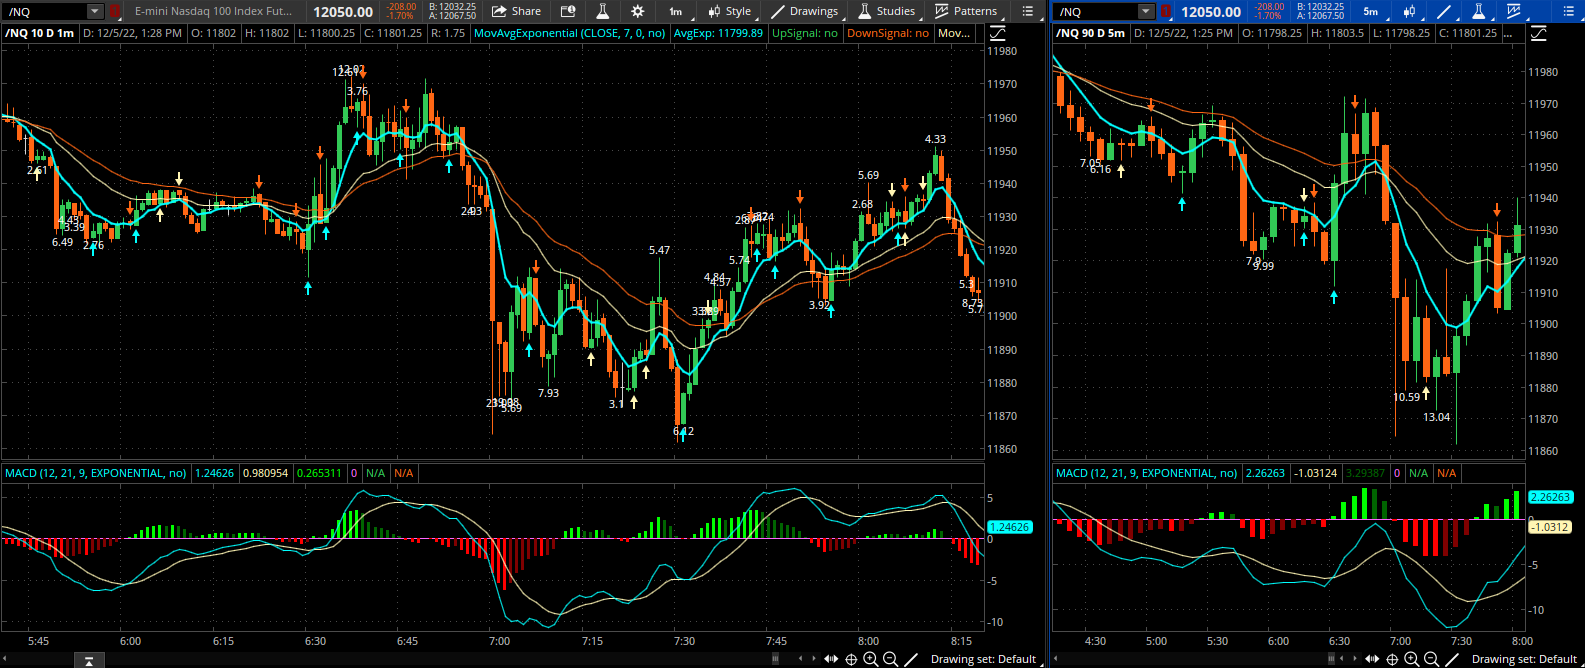Viewport: 1585px width, 668px height.
Task: Click the price axis settings icon in left chart
Action: coord(998,33)
